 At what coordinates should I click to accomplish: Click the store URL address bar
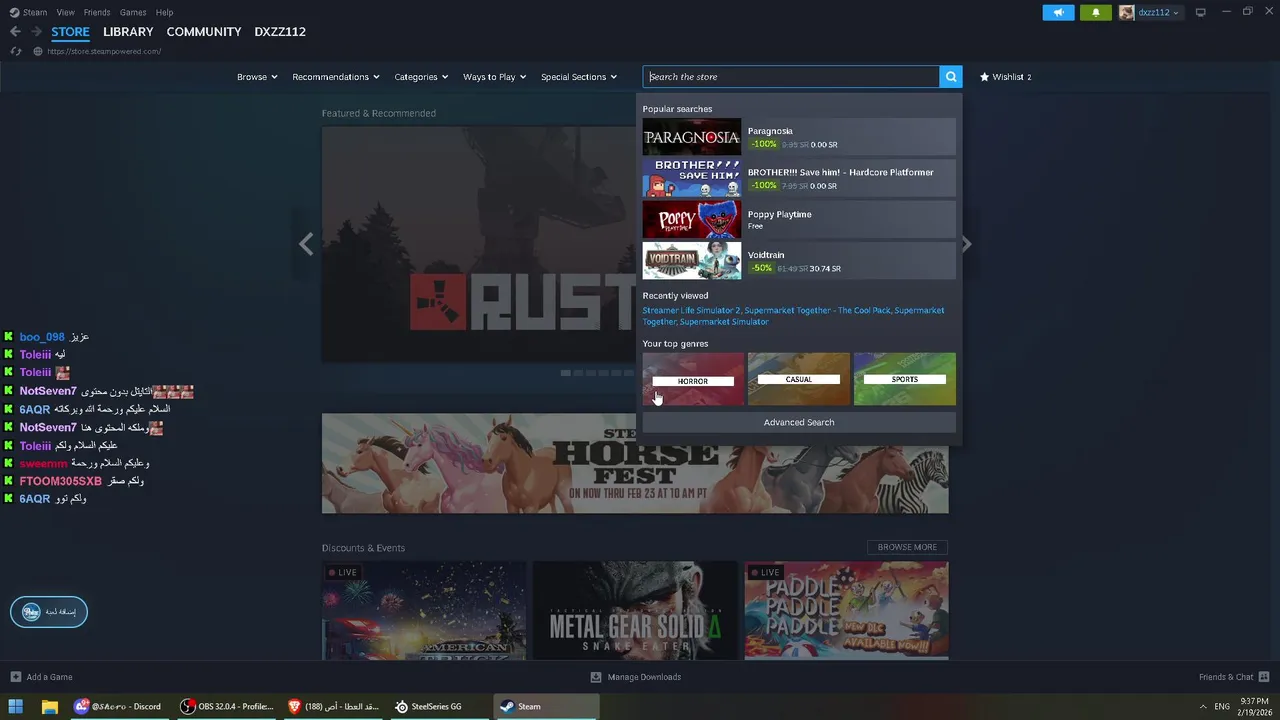[104, 51]
